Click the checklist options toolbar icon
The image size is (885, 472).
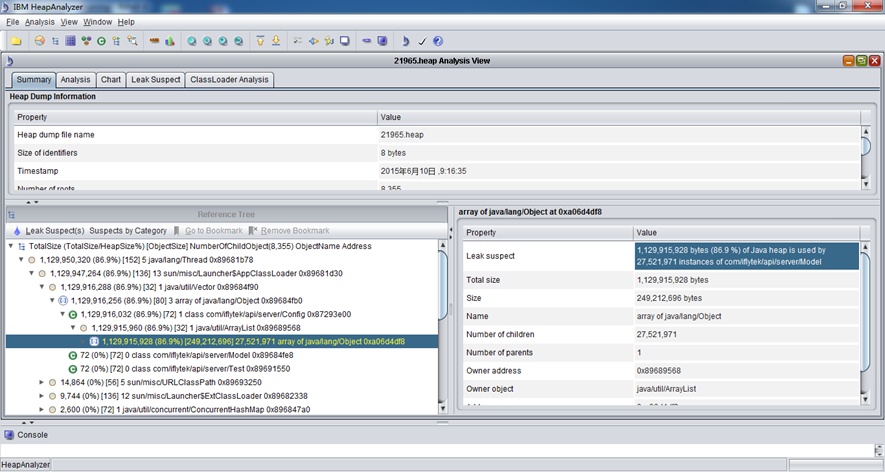[298, 41]
